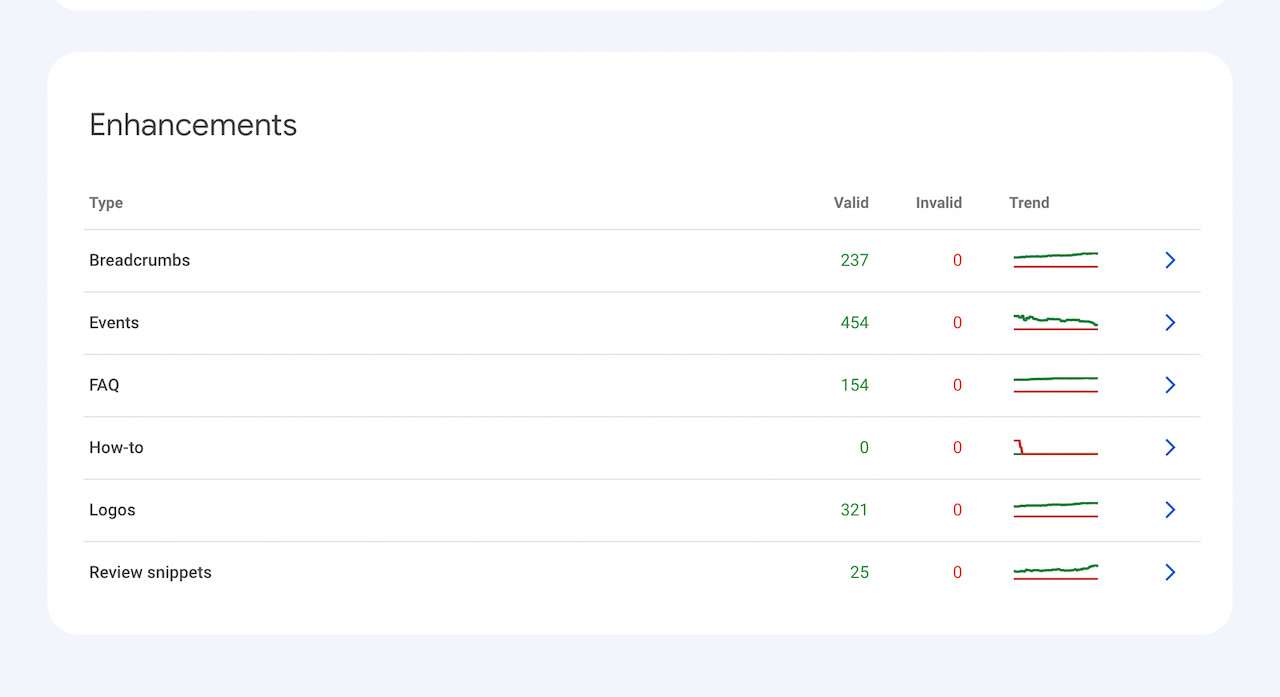Click the Review snippets trend sparkline

(1056, 572)
